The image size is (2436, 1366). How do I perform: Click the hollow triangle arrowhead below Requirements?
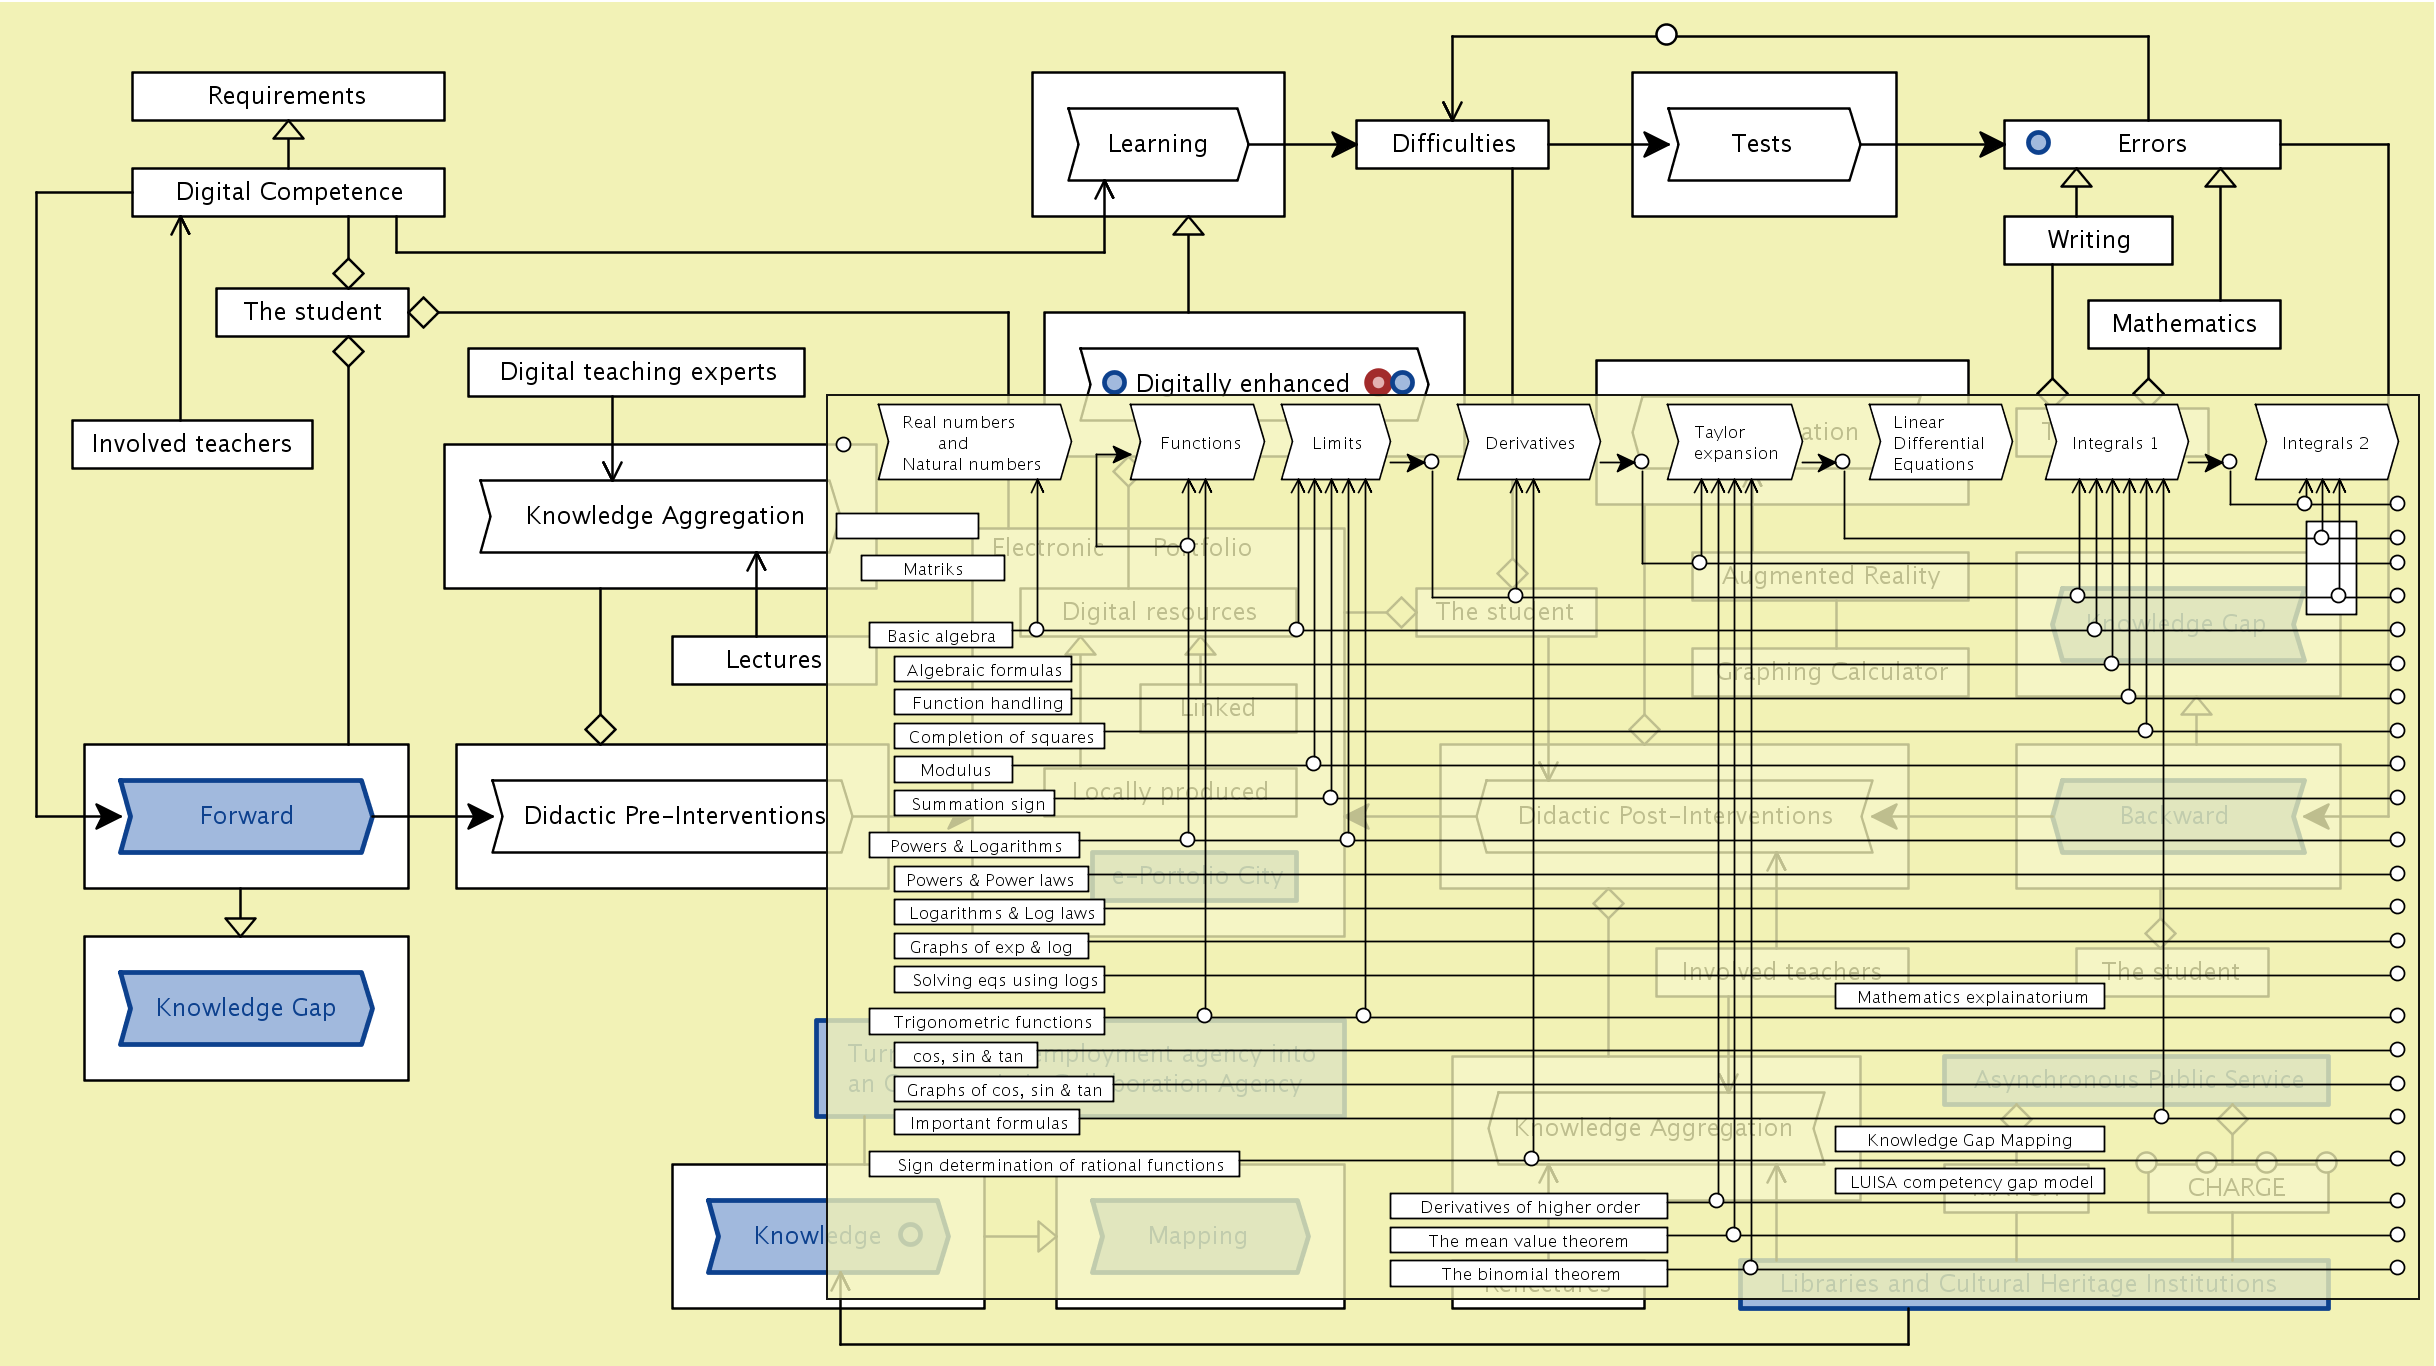288,131
